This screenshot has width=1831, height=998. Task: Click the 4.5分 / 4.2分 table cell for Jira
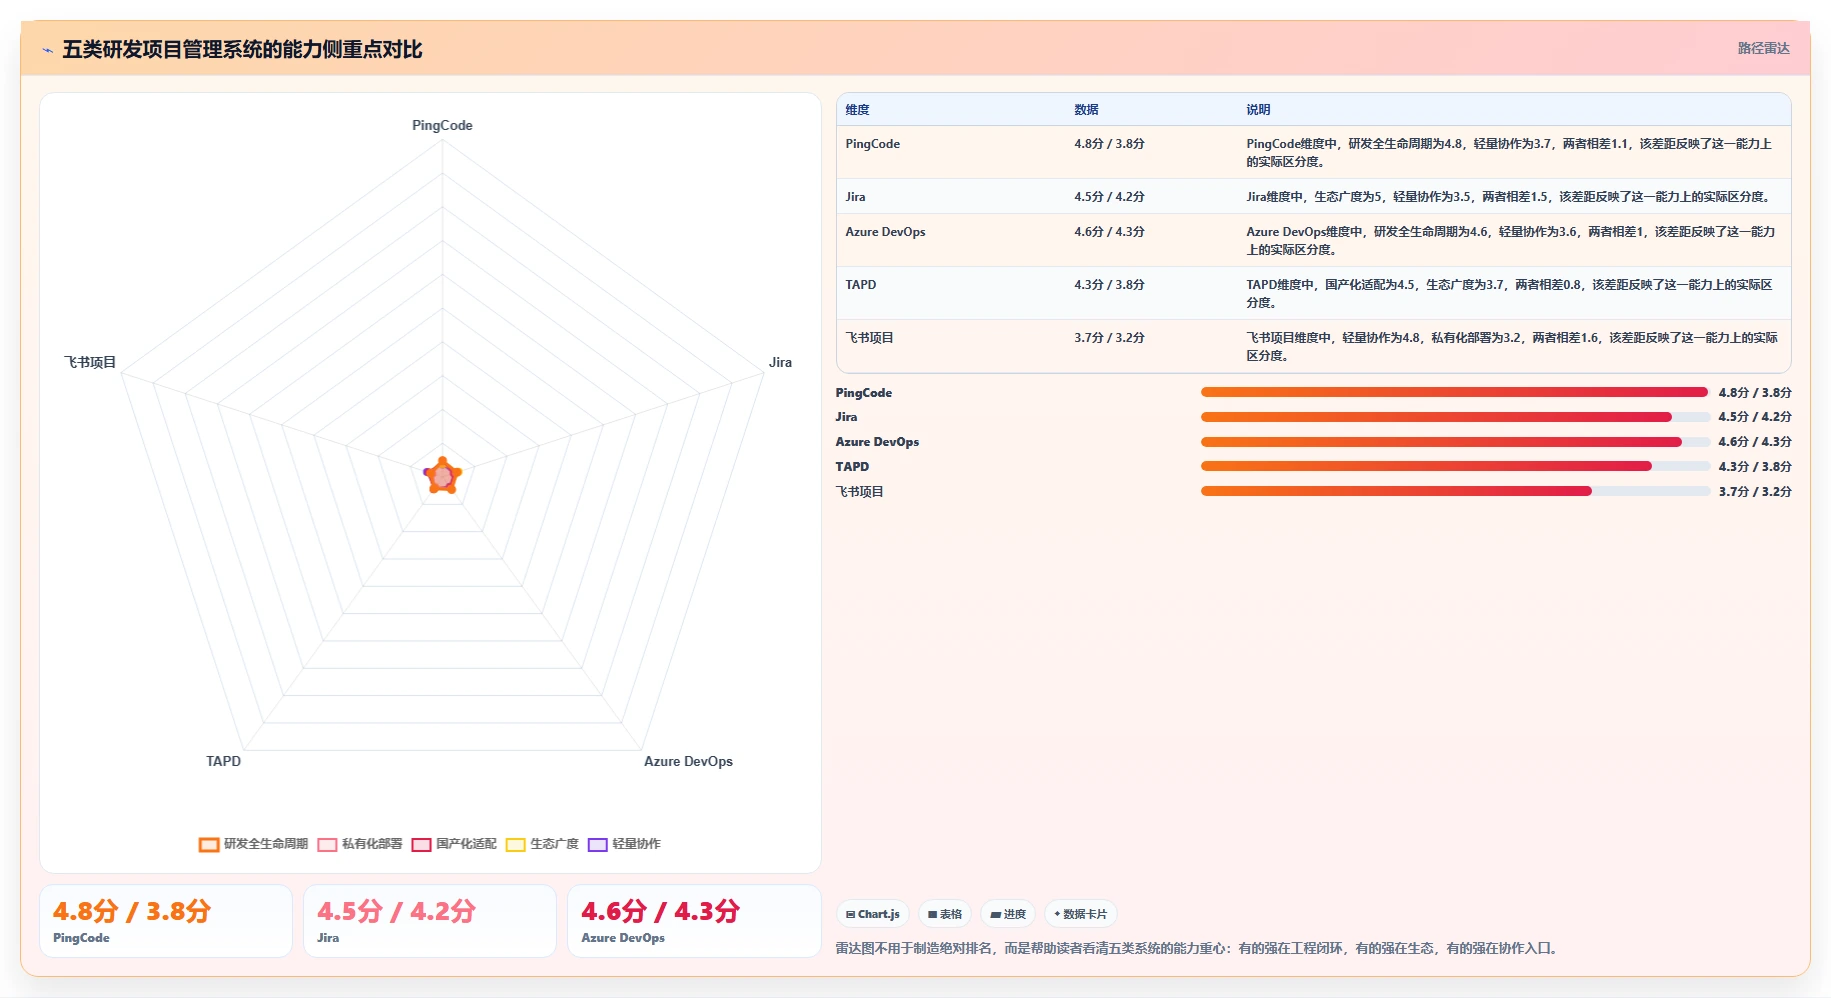pos(1109,197)
